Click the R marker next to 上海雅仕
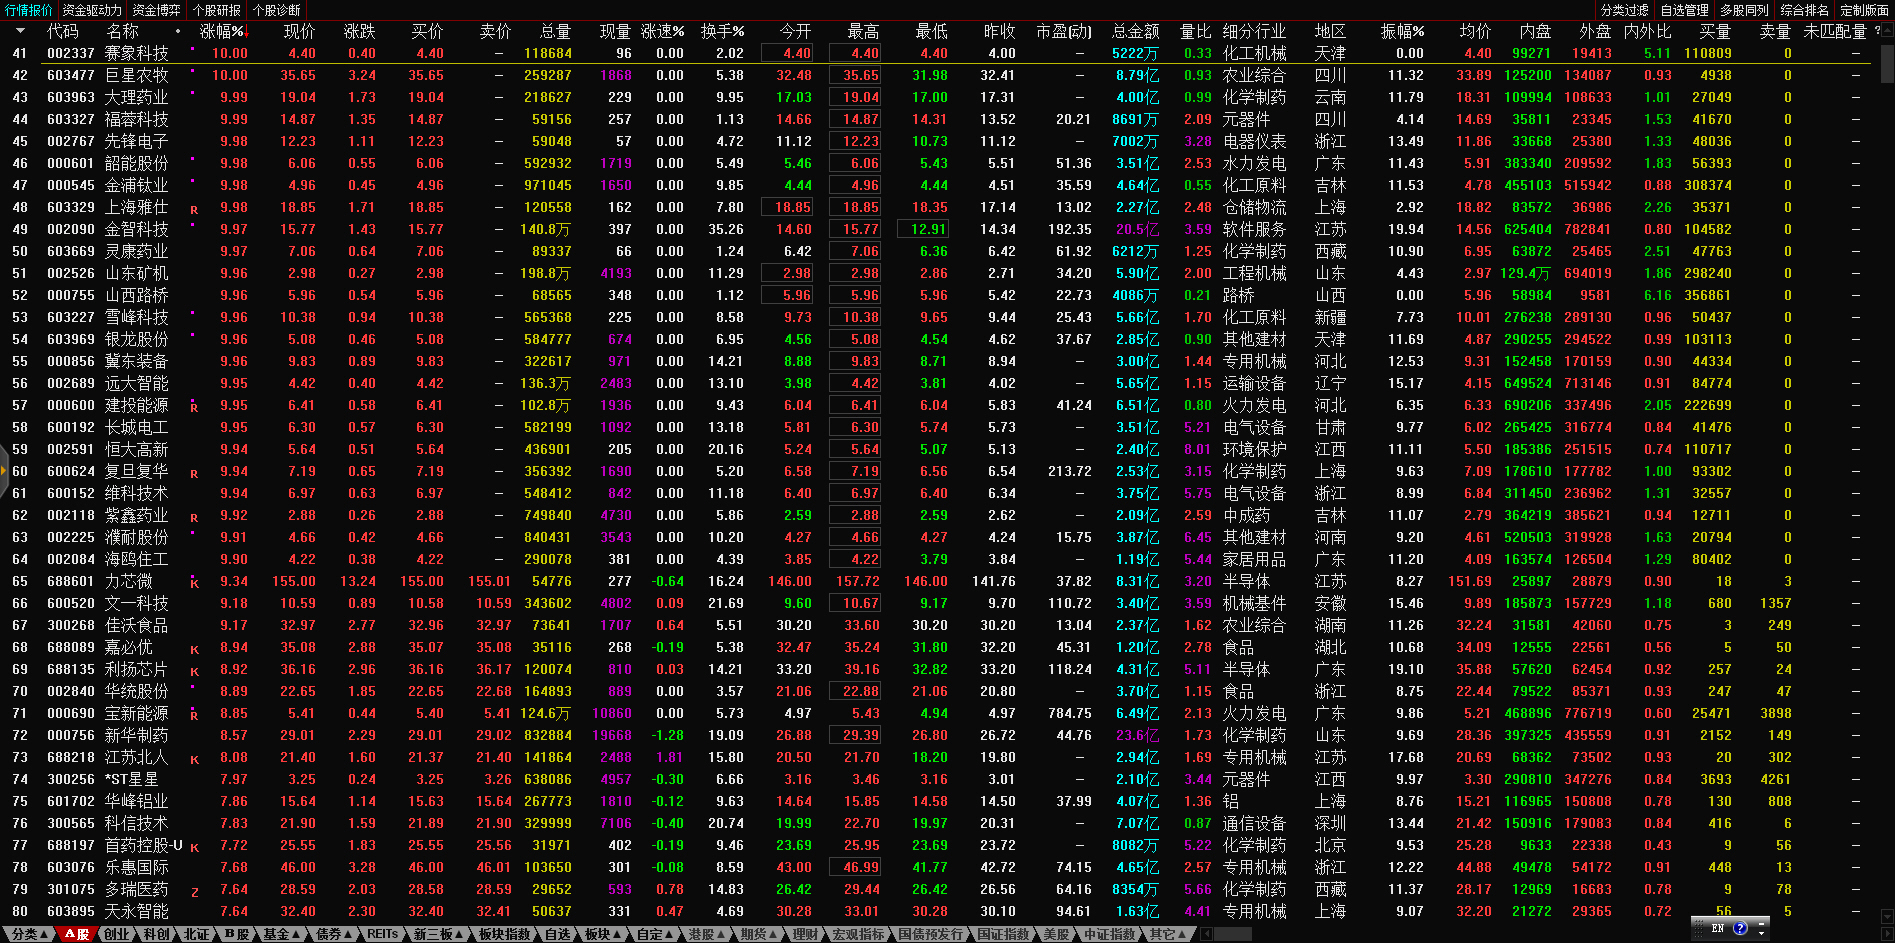Screen dimensions: 1895x943 pyautogui.click(x=194, y=210)
